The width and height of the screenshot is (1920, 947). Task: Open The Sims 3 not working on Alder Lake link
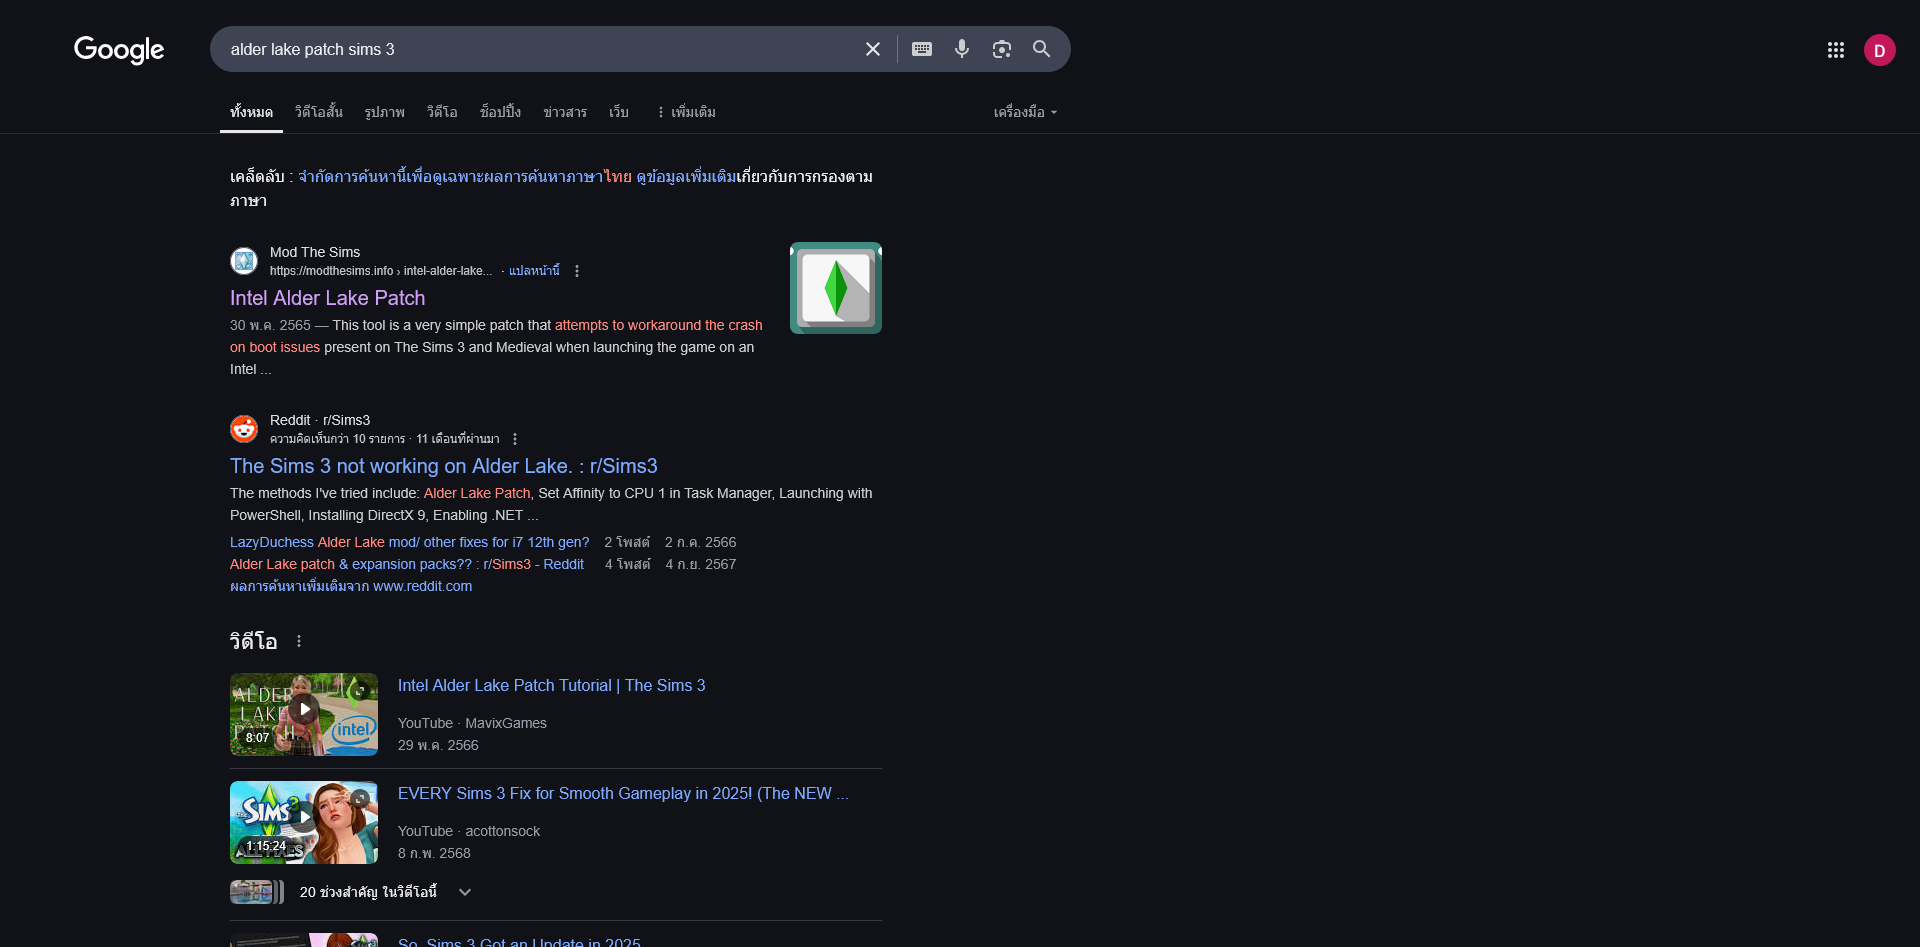tap(444, 466)
